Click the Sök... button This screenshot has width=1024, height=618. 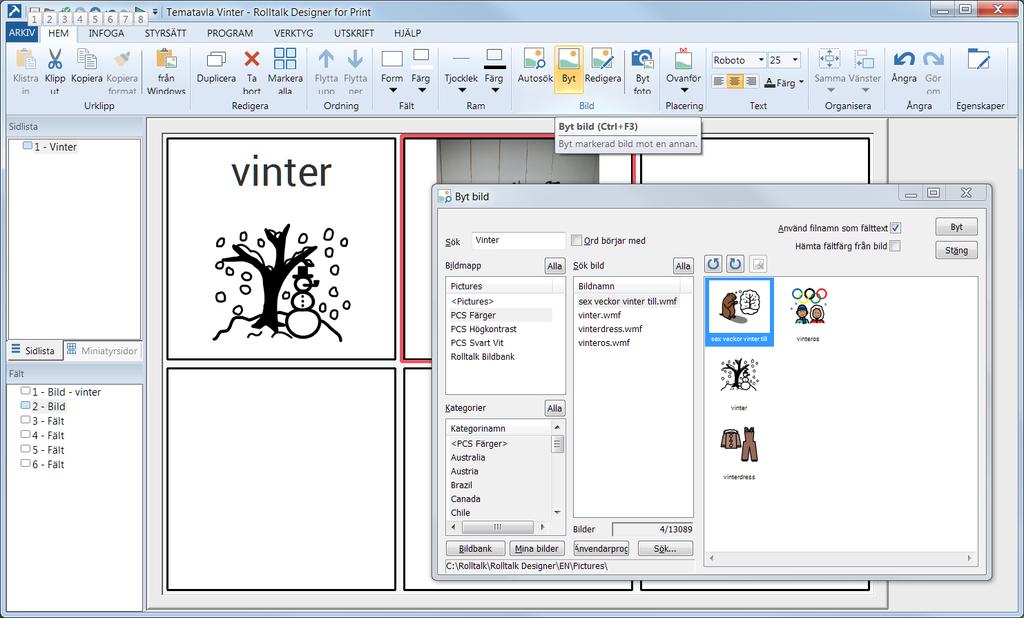click(x=665, y=549)
